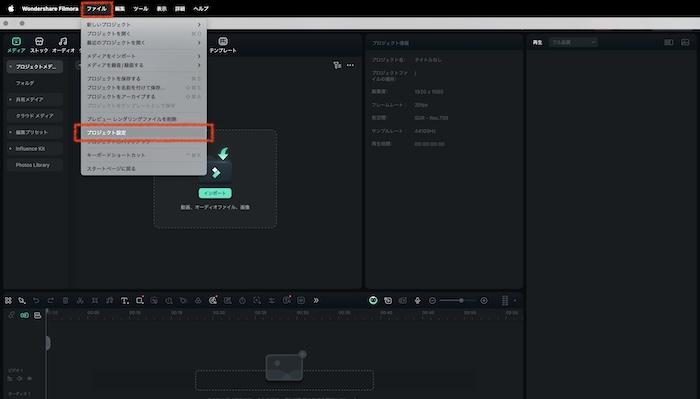Open the 新しいプロジェクト submenu arrow

point(199,25)
